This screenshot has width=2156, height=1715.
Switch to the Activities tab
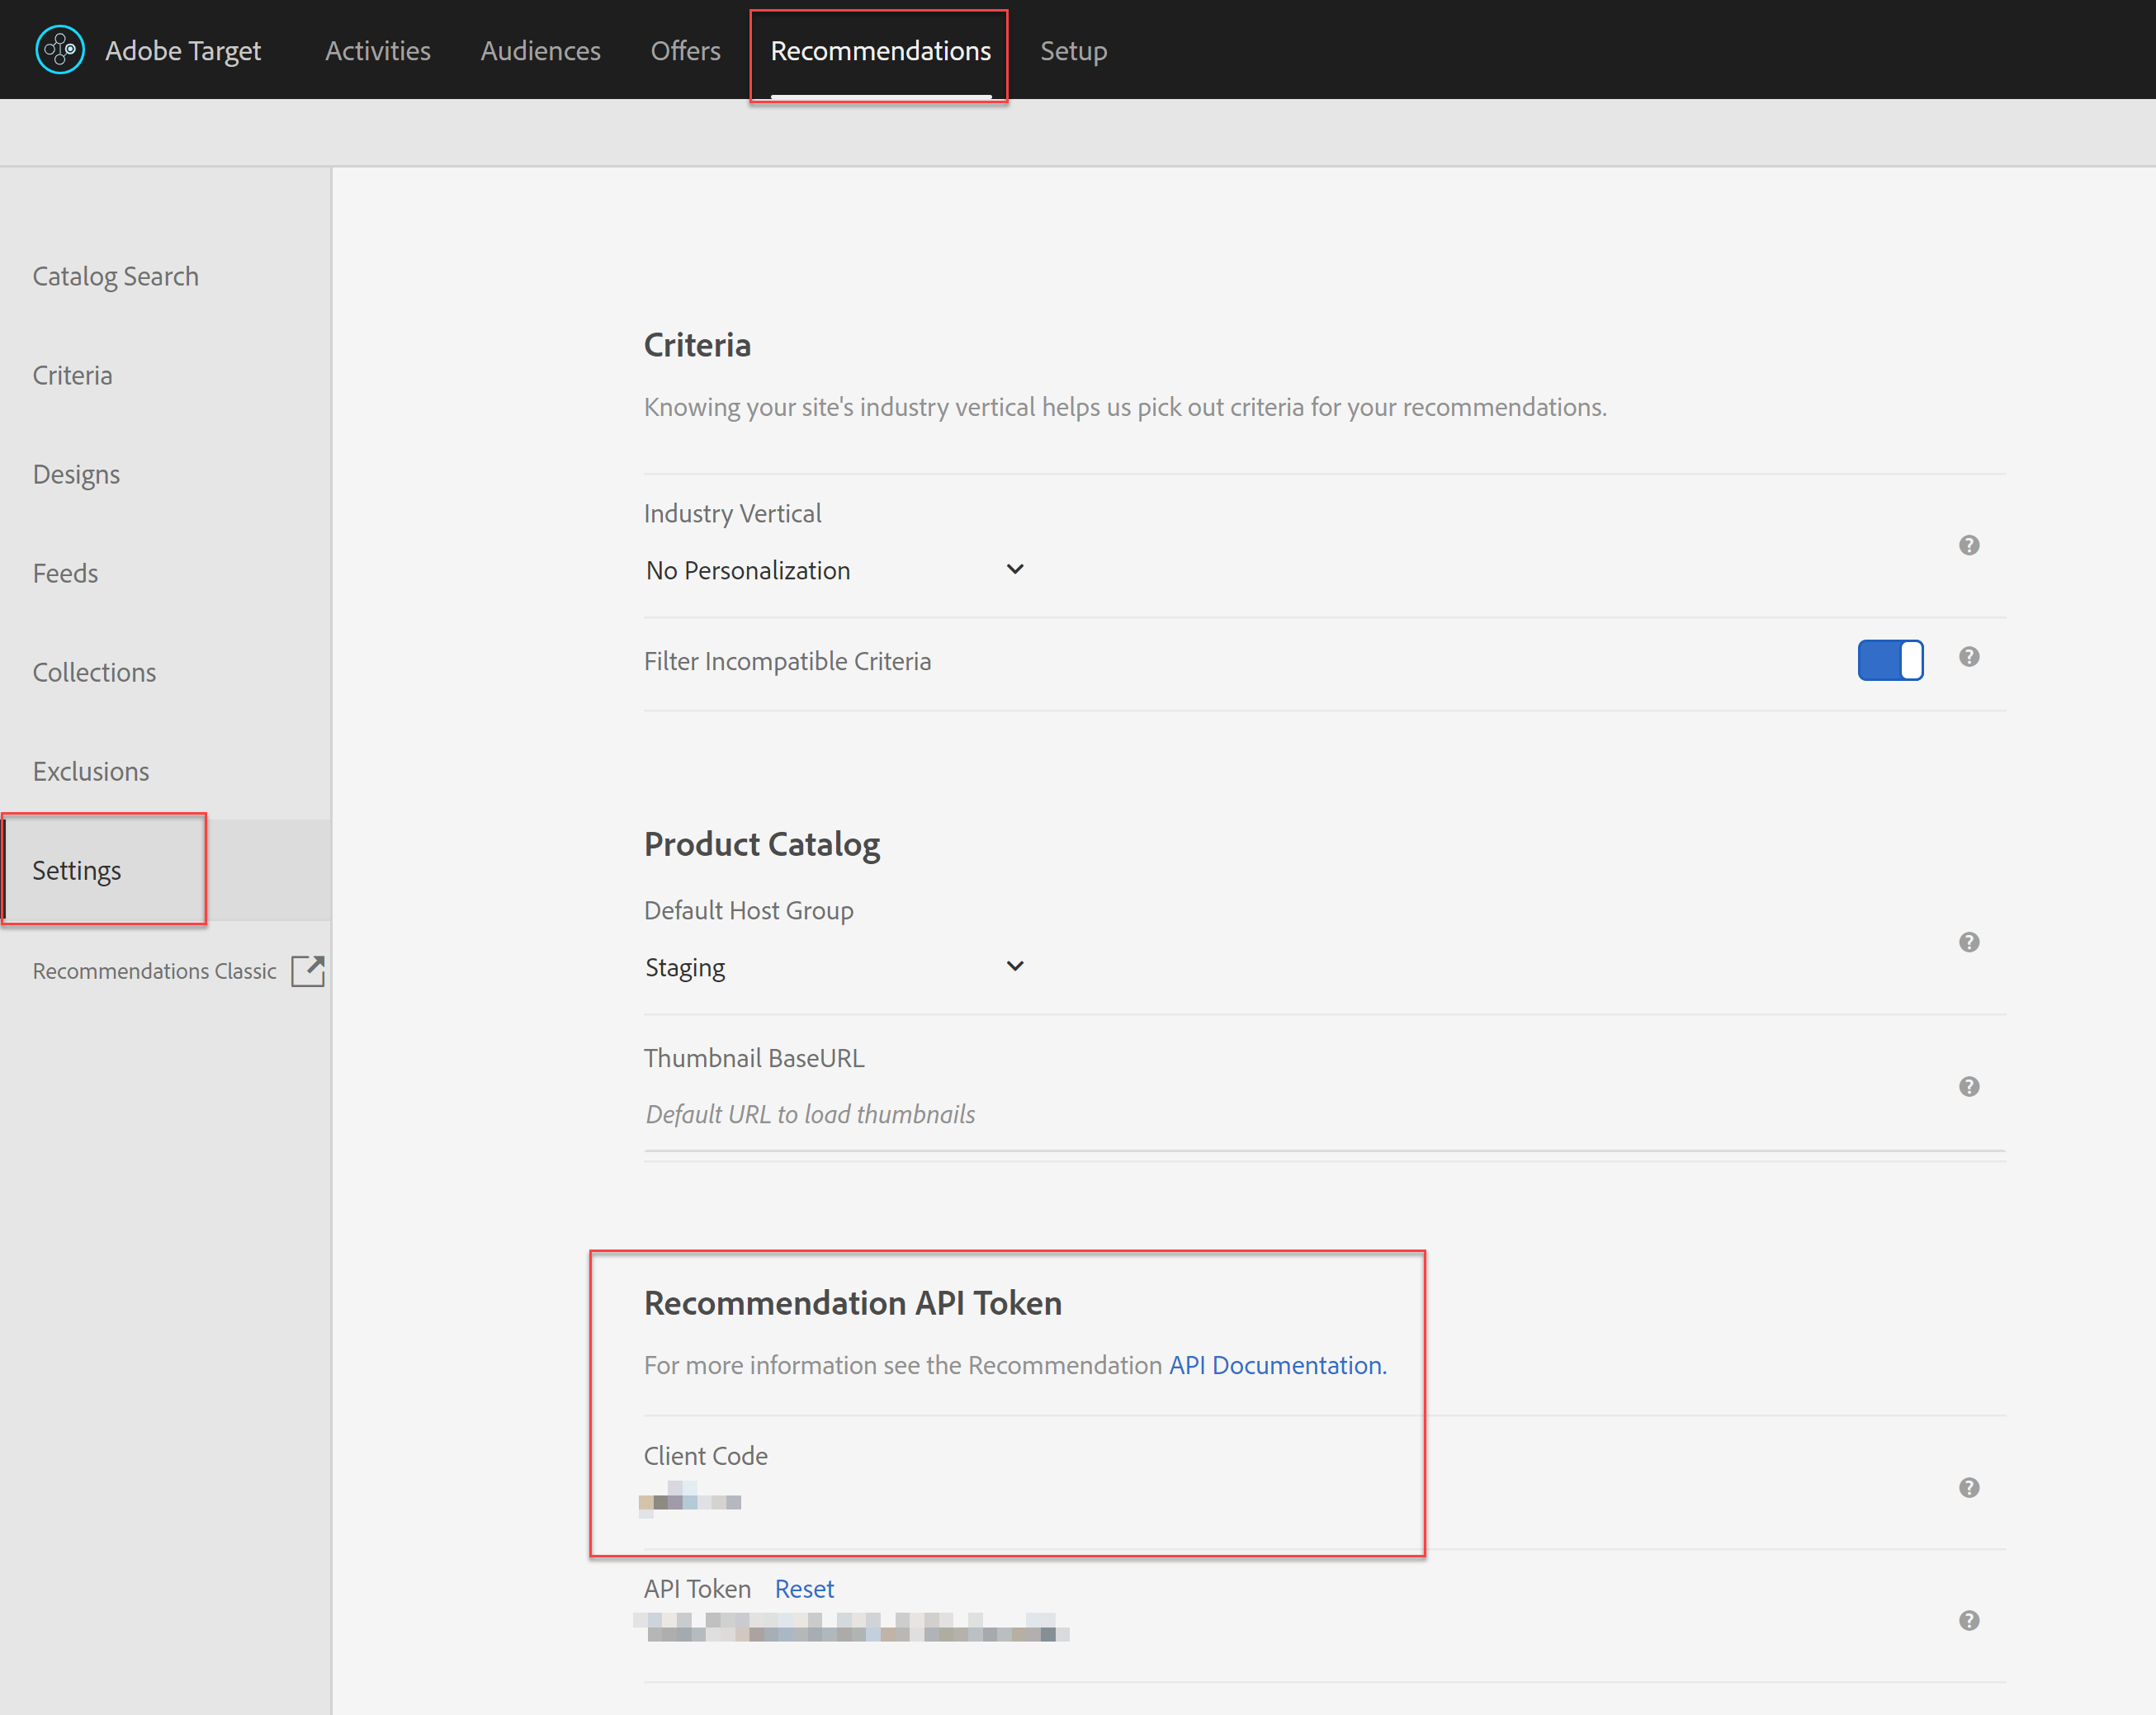pos(377,51)
